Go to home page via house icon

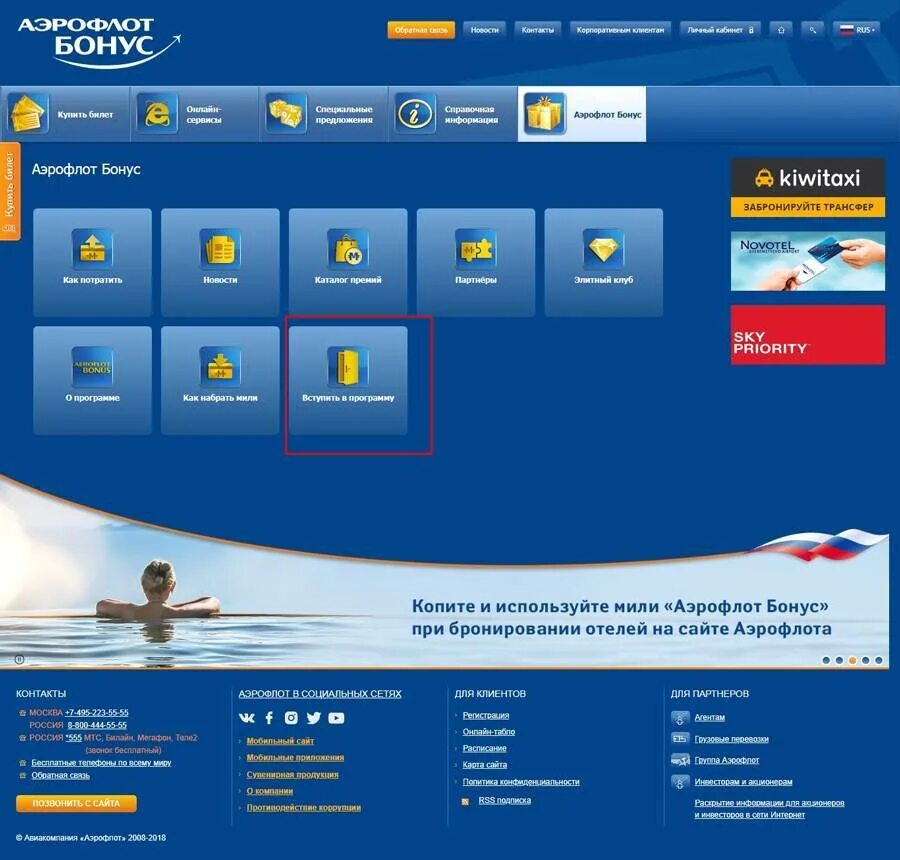coord(781,30)
